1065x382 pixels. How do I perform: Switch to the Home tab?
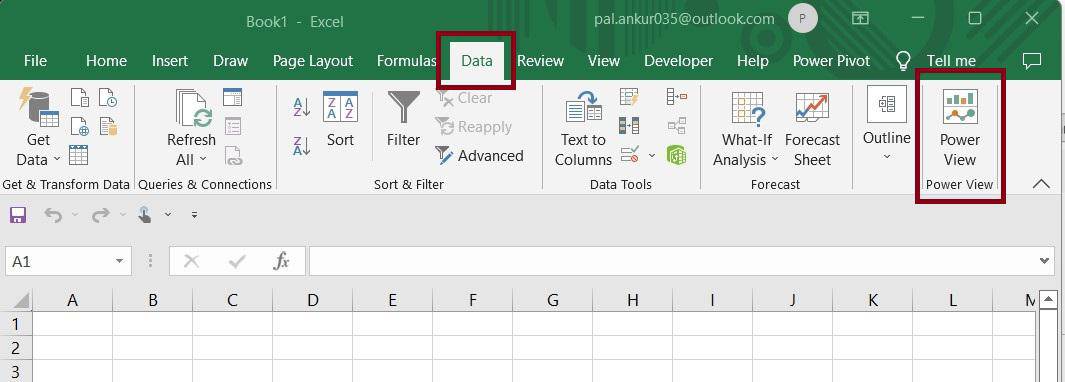tap(106, 60)
